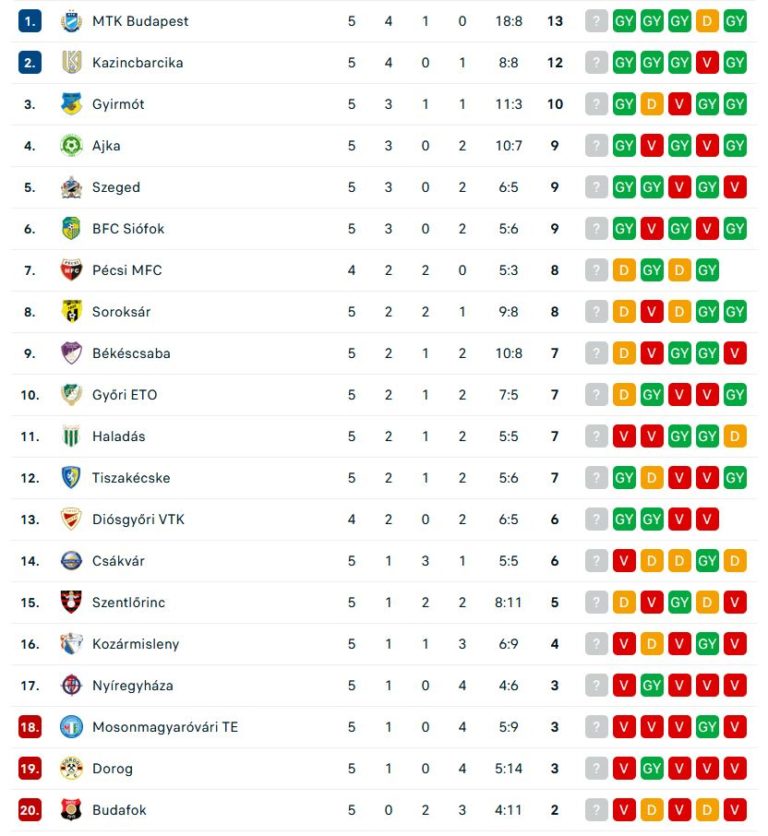This screenshot has width=768, height=836.
Task: Click the Haladás green striped logo
Action: 71,437
